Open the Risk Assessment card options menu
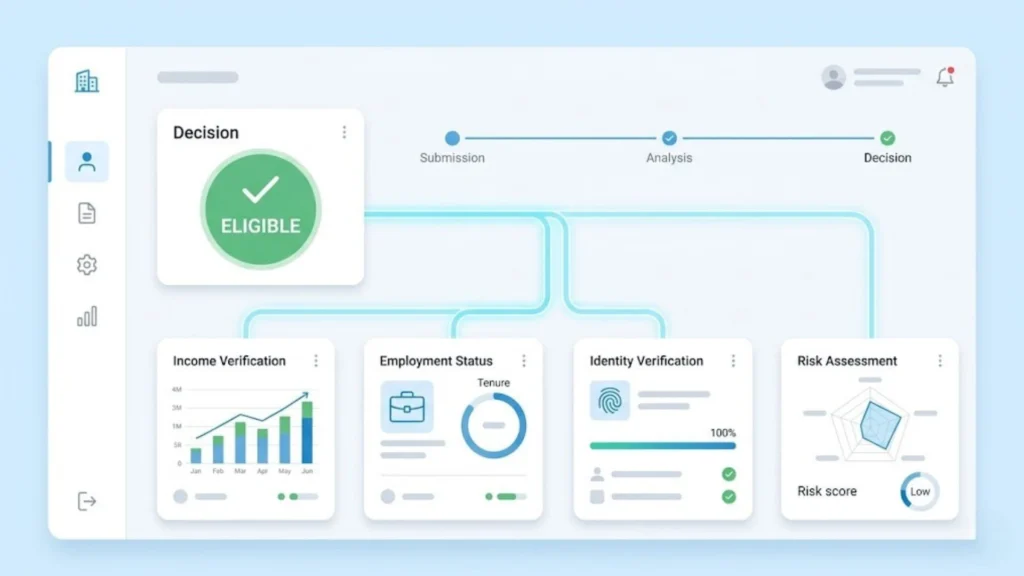1024x576 pixels. [939, 361]
